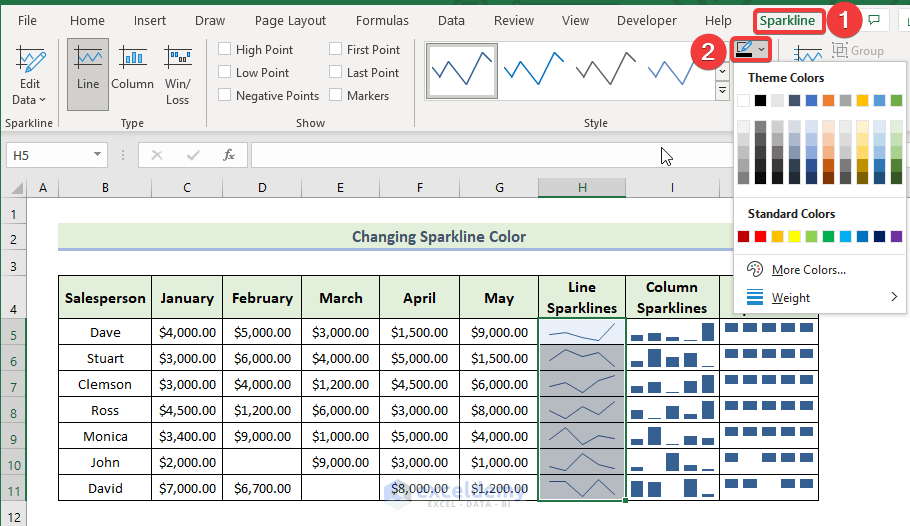Screen dimensions: 910x526
Task: Click the Sparkline Color pen icon
Action: pos(743,49)
